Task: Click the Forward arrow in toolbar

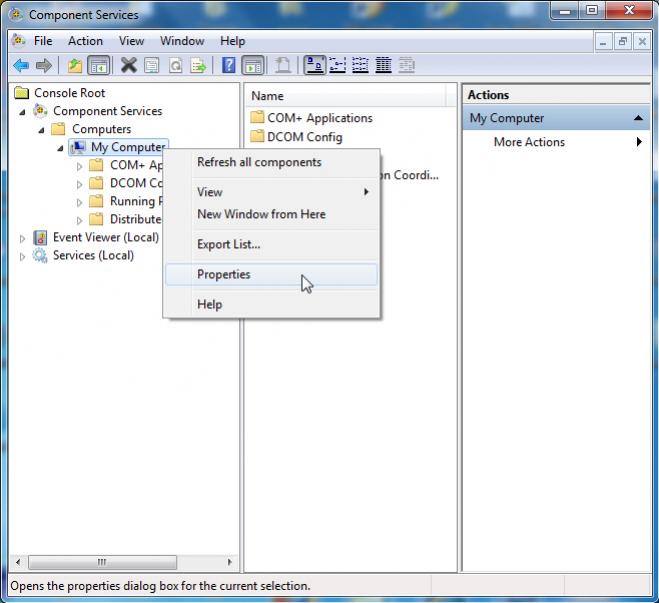Action: 44,66
